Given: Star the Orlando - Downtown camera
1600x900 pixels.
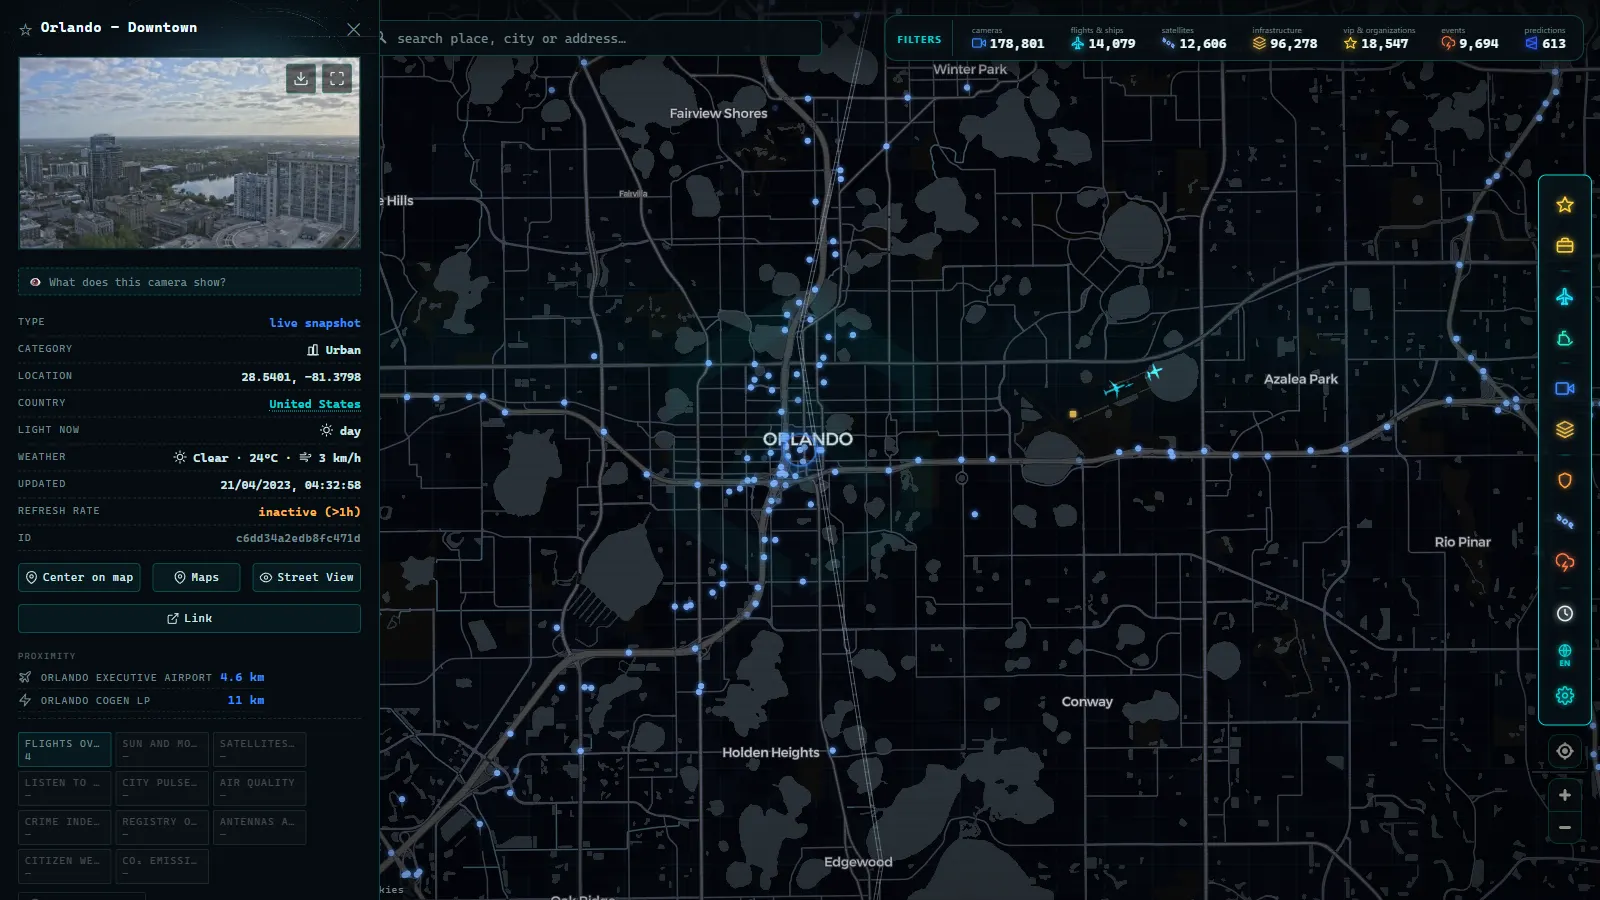Looking at the screenshot, I should point(26,30).
